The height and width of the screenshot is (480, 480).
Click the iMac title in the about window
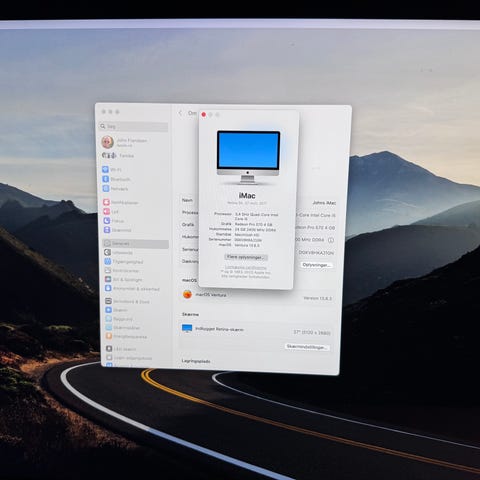click(x=247, y=196)
